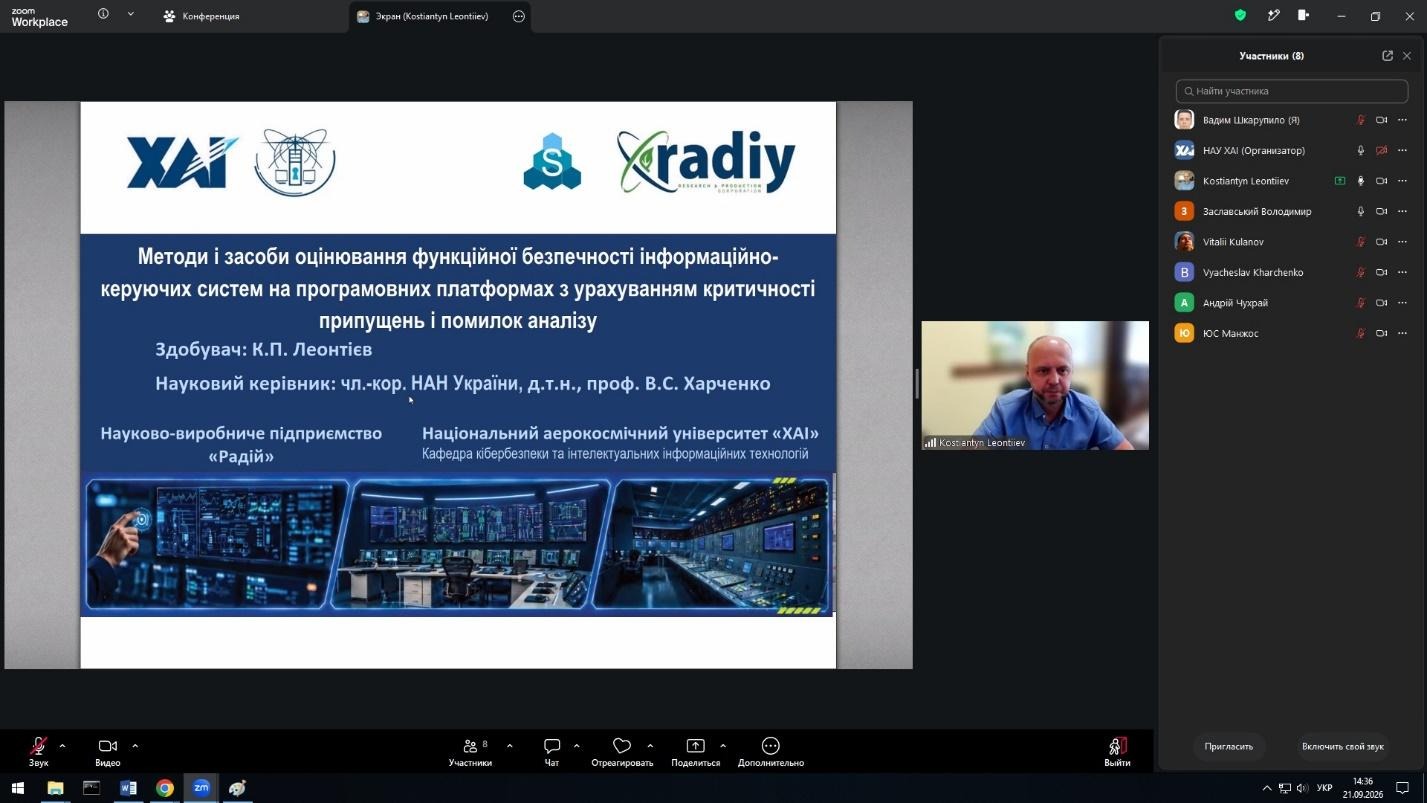This screenshot has height=803, width=1427.
Task: Expand video options arrow beside Видео
Action: click(135, 746)
